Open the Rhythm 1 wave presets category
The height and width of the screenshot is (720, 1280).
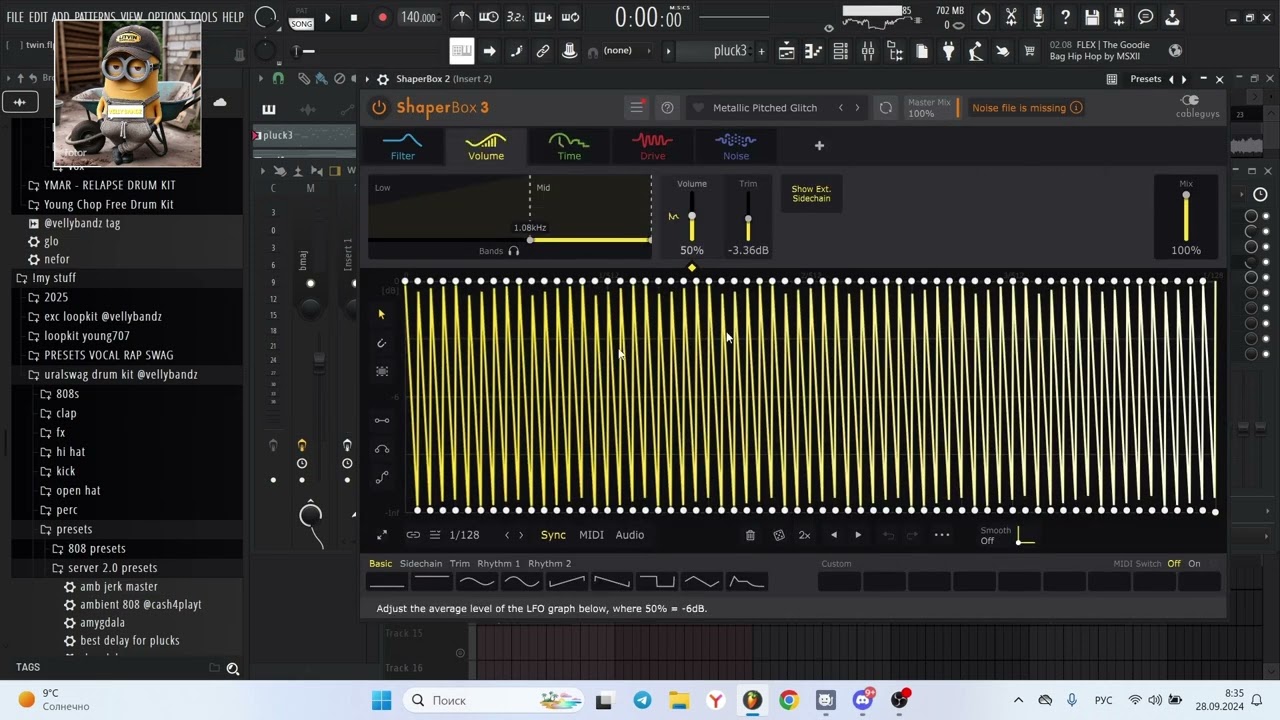click(499, 564)
